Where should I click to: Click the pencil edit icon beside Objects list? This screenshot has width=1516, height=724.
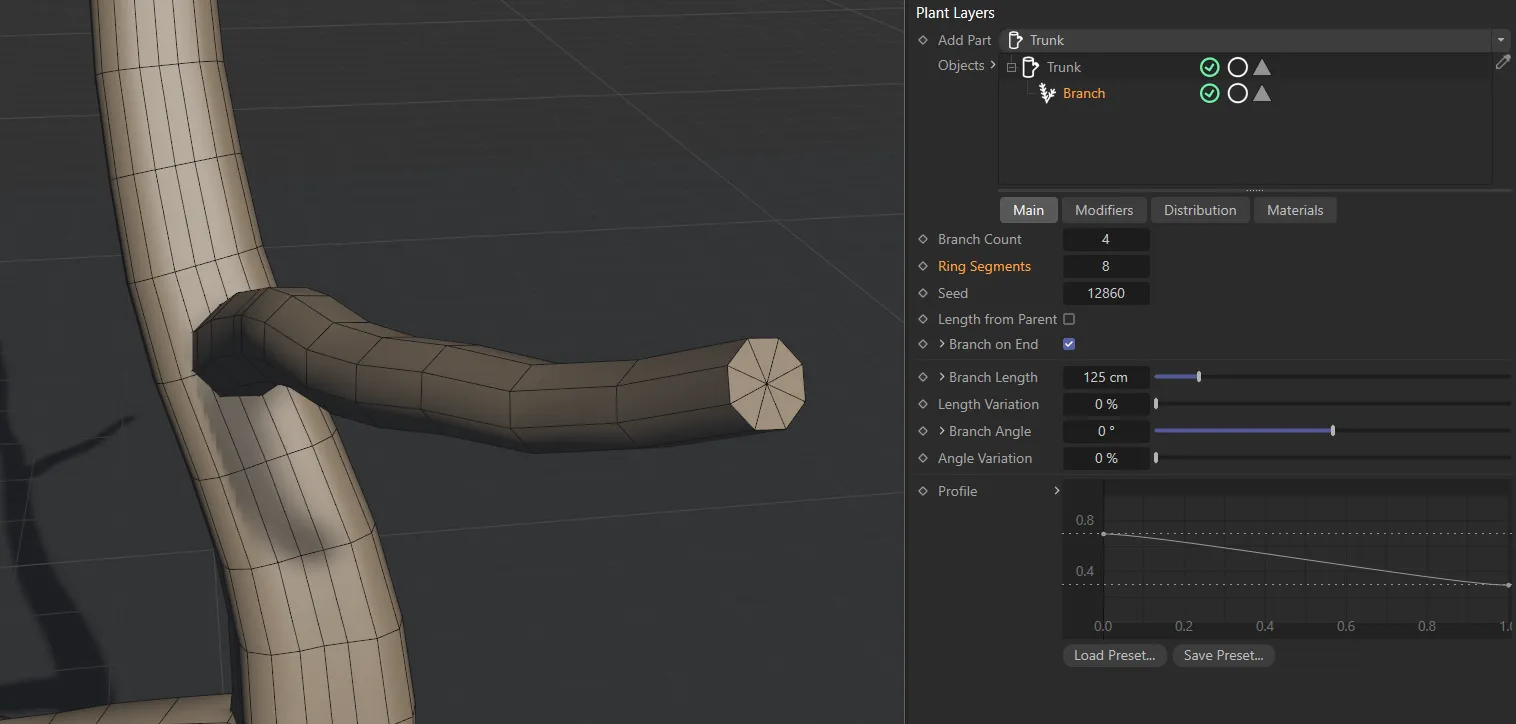1502,62
